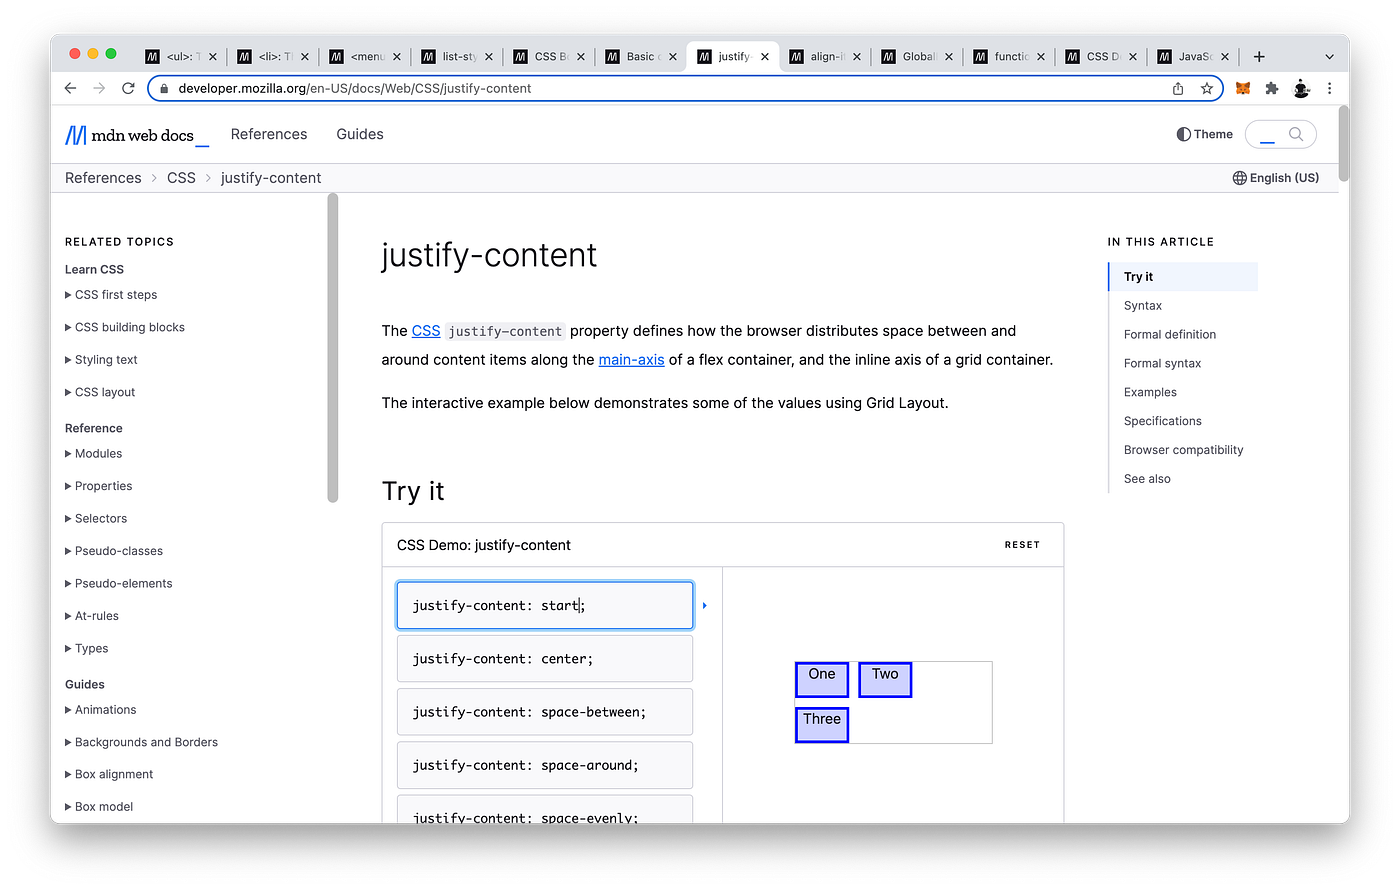Image resolution: width=1400 pixels, height=890 pixels.
Task: Open the References navigation menu
Action: click(269, 134)
